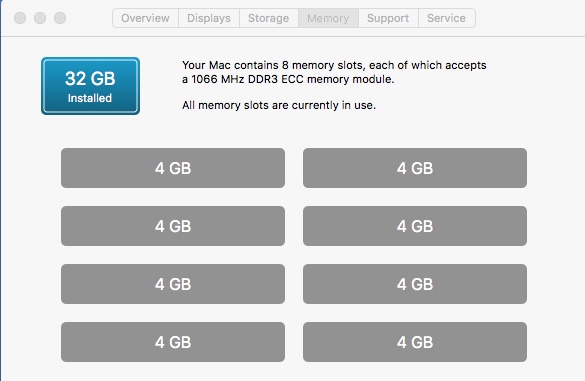The height and width of the screenshot is (381, 585).
Task: Click second-row right 4 GB slot
Action: click(415, 226)
